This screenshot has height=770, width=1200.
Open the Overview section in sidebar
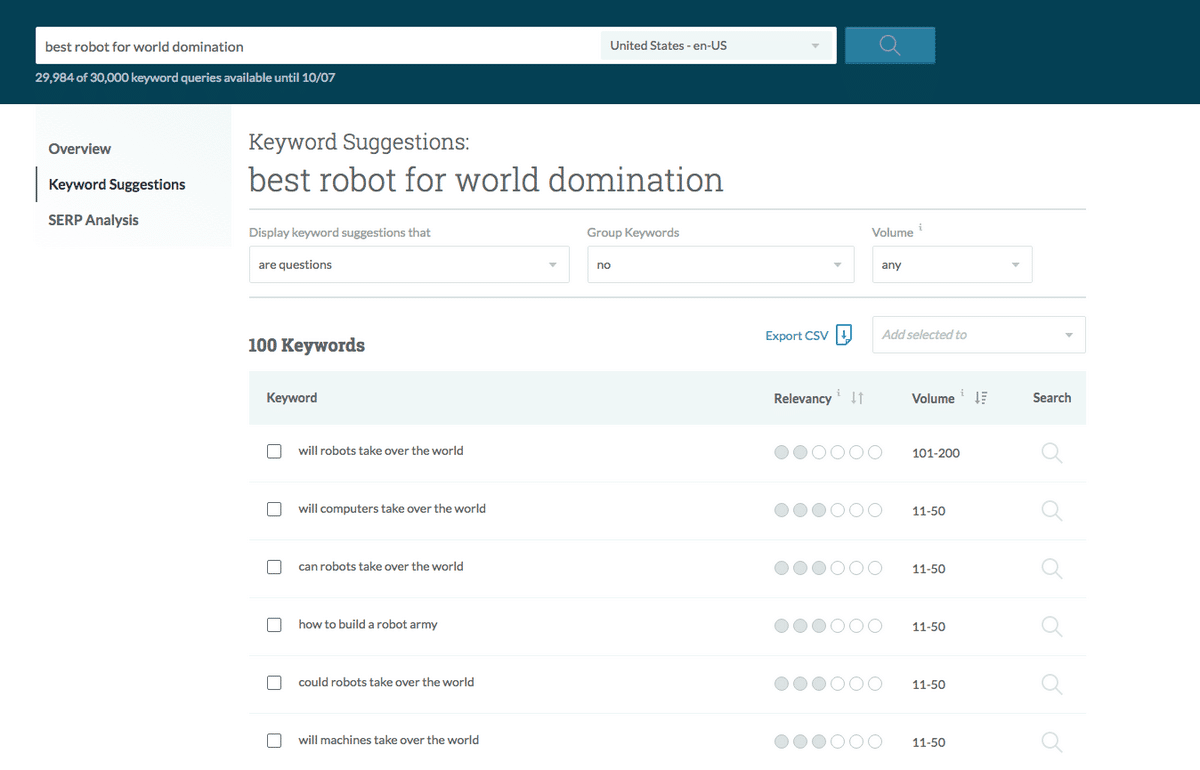click(x=80, y=149)
